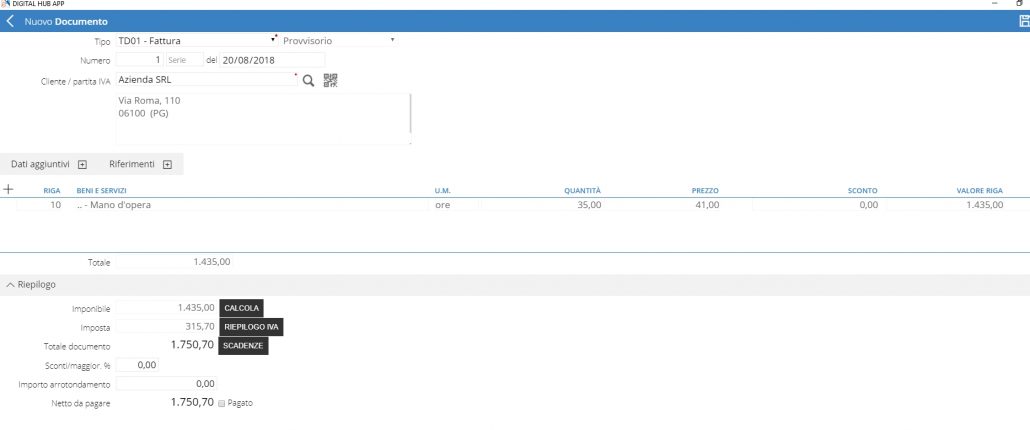Toggle the Pagato checkbox
Image resolution: width=1030 pixels, height=430 pixels.
(221, 403)
